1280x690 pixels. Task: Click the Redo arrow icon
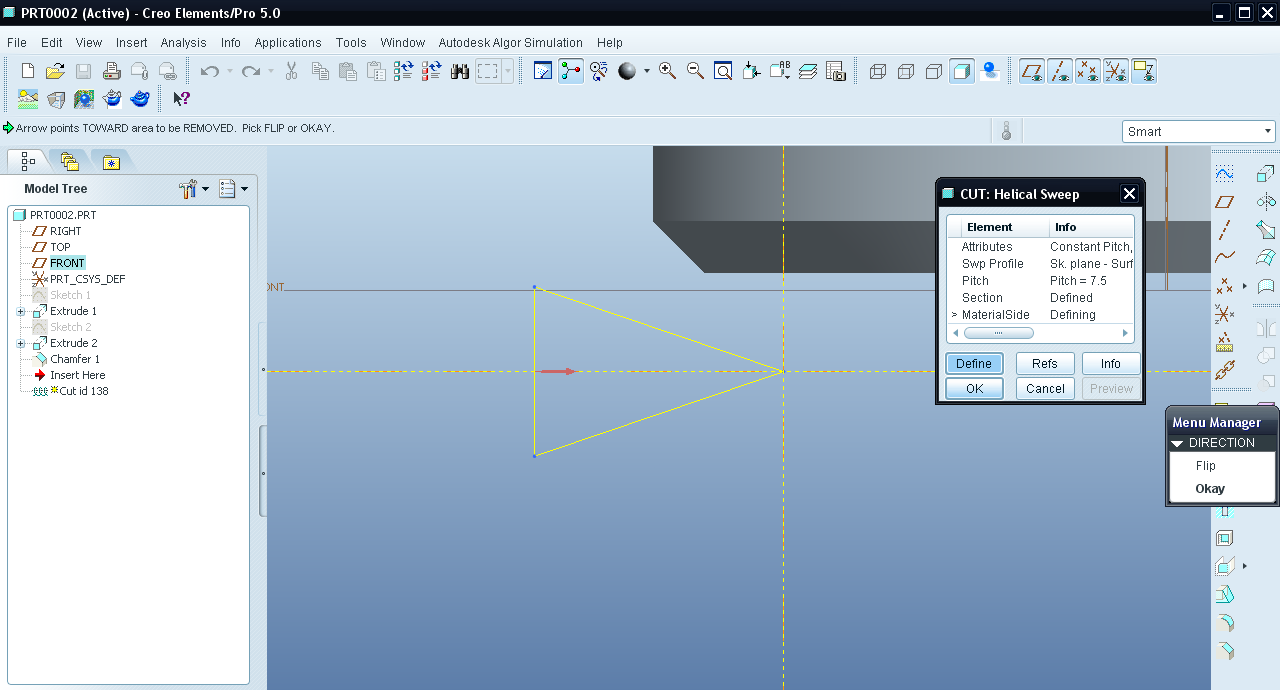(251, 71)
